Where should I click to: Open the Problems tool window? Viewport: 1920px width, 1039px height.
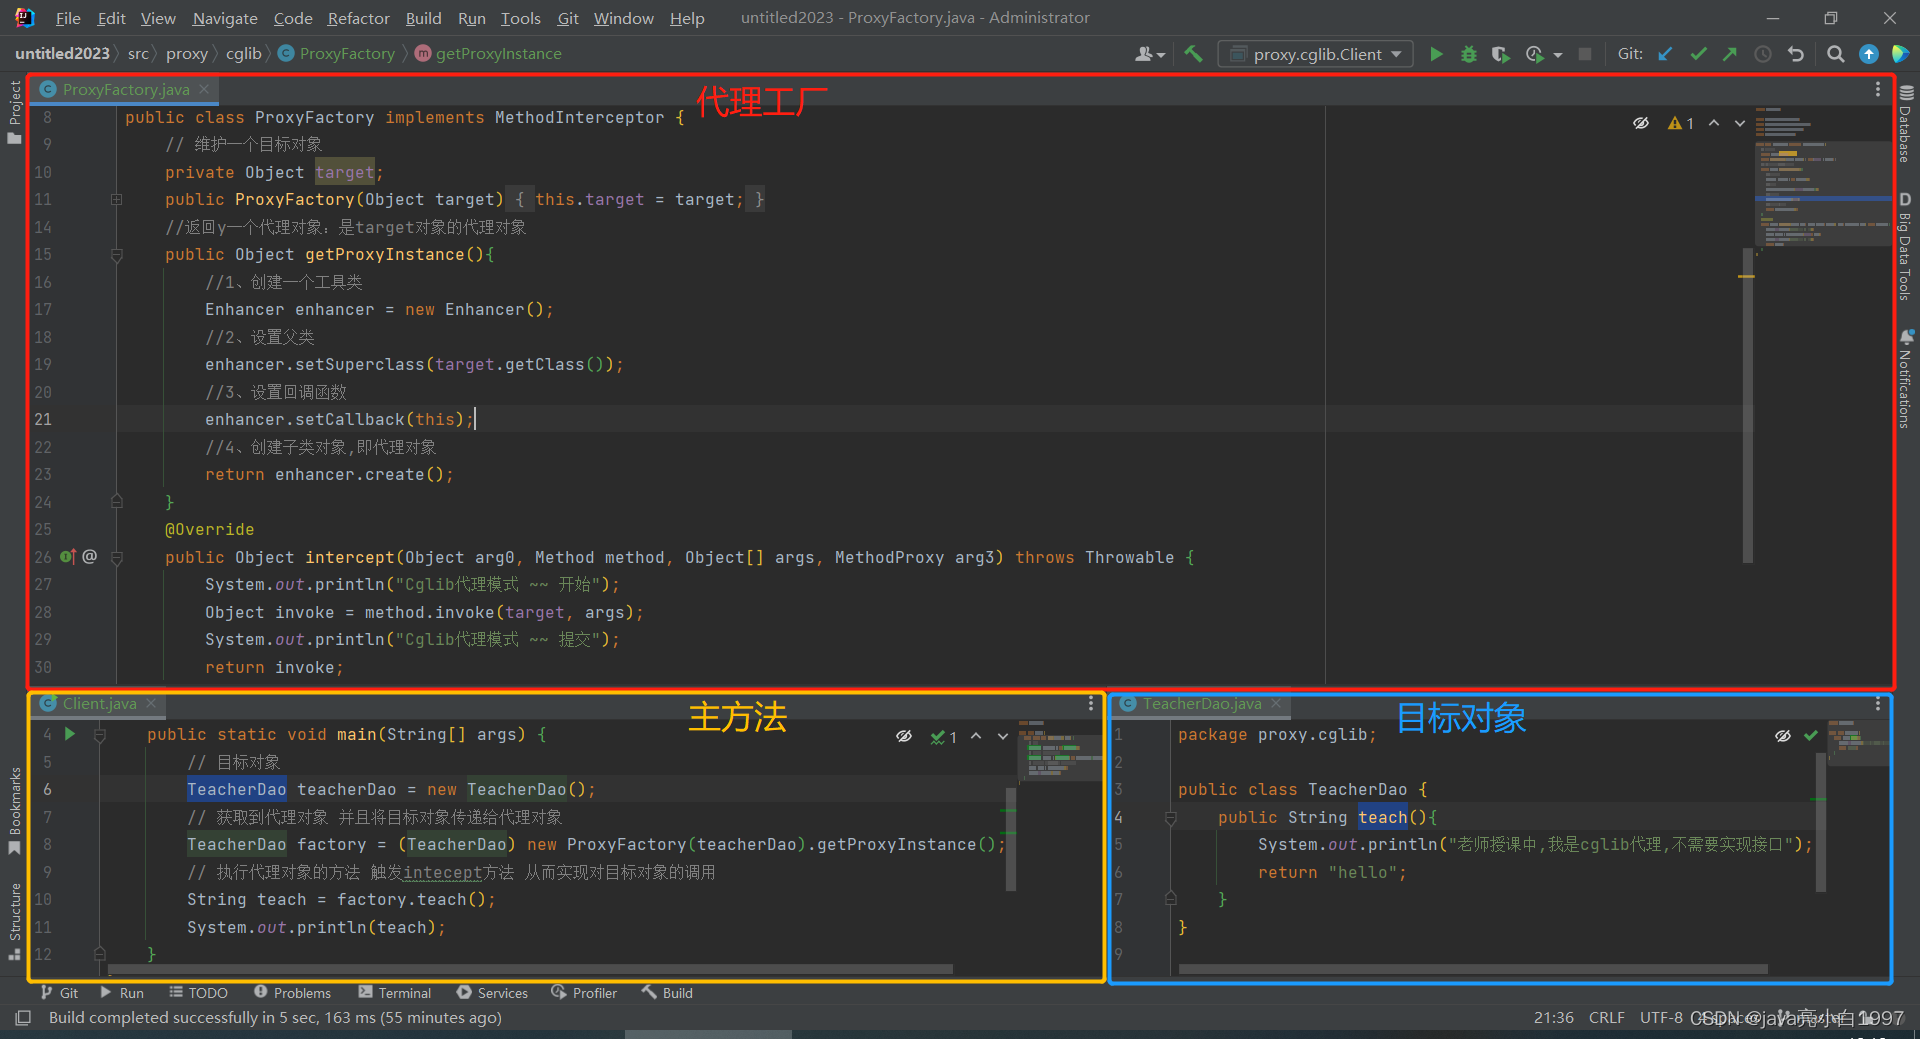[292, 993]
